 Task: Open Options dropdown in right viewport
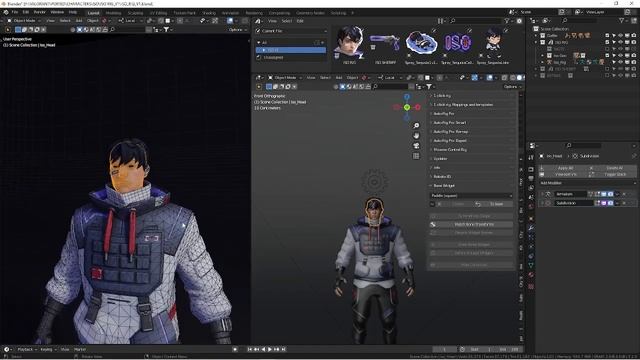[512, 87]
